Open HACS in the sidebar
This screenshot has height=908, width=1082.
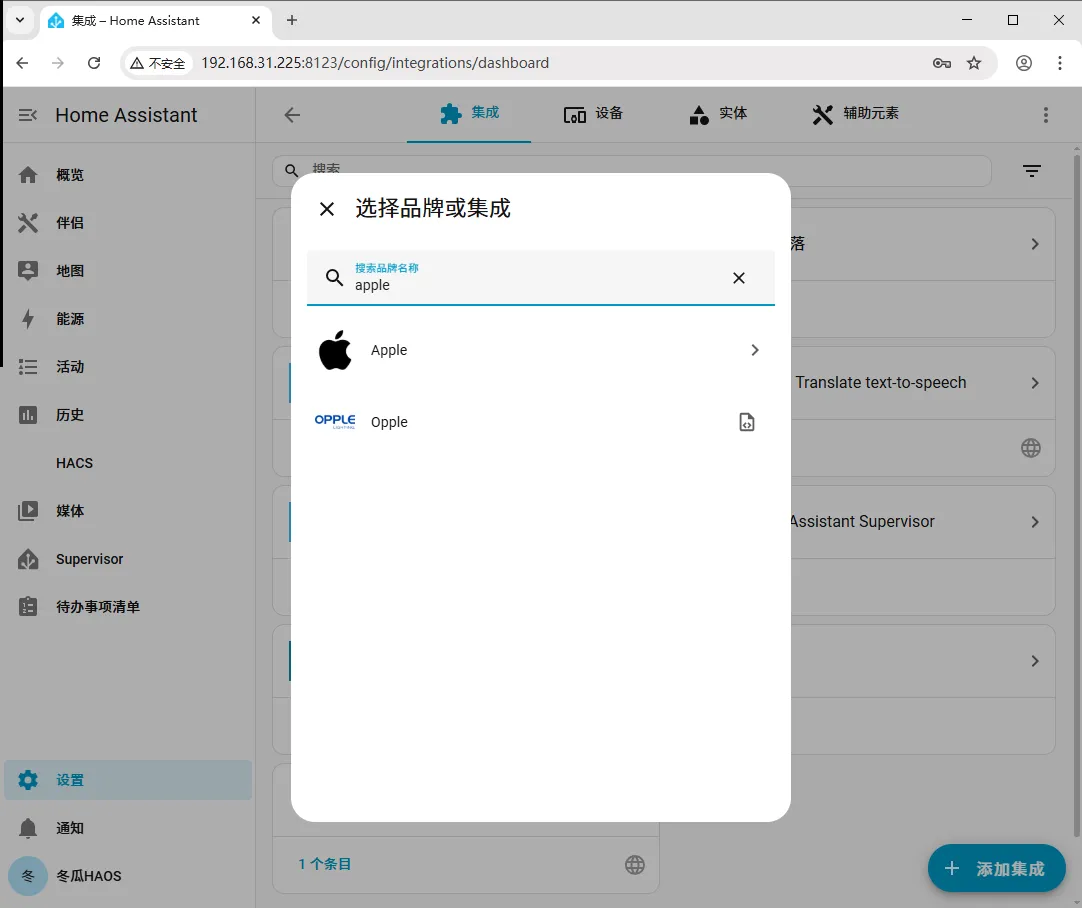coord(128,463)
